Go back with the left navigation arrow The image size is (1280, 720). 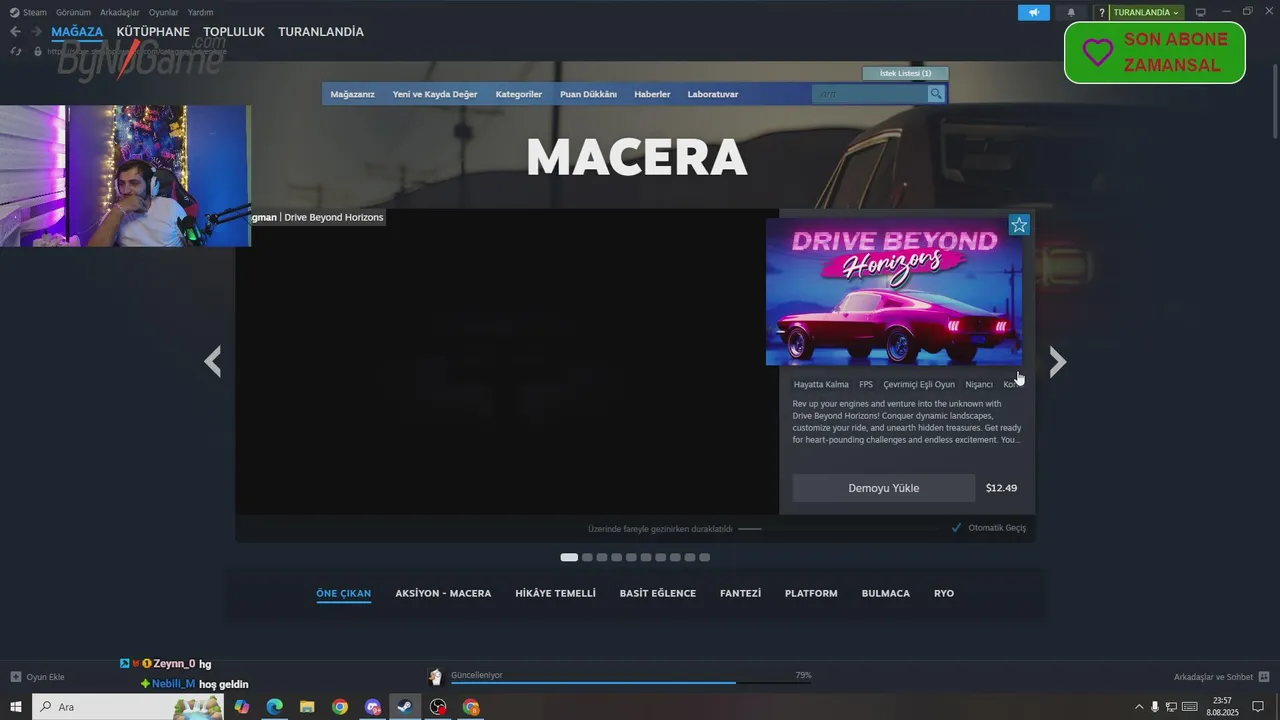click(x=15, y=32)
